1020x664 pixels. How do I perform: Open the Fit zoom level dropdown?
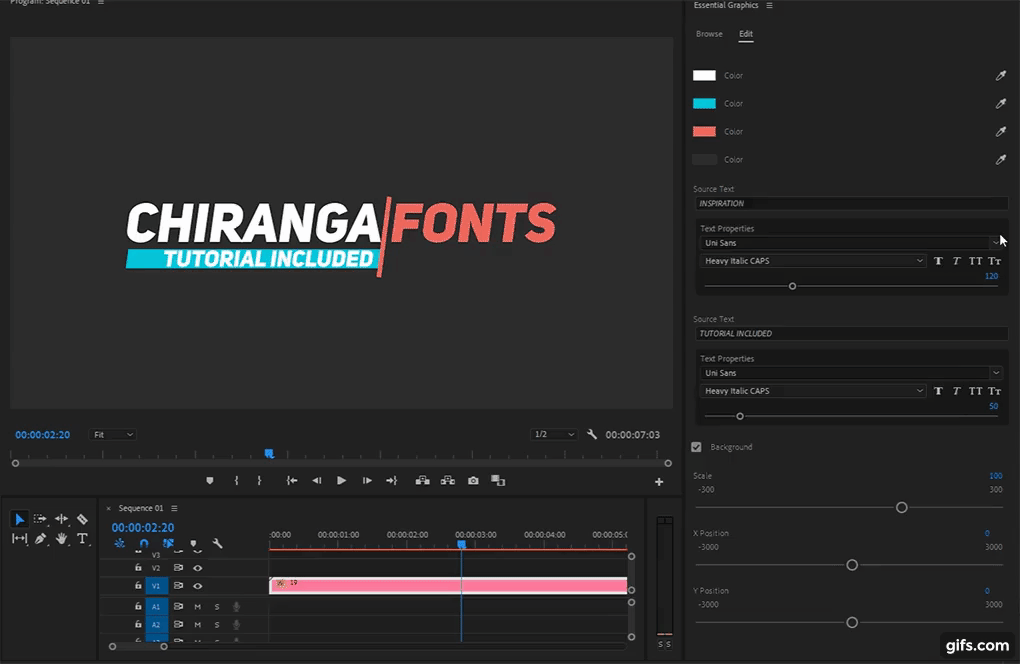click(x=113, y=434)
